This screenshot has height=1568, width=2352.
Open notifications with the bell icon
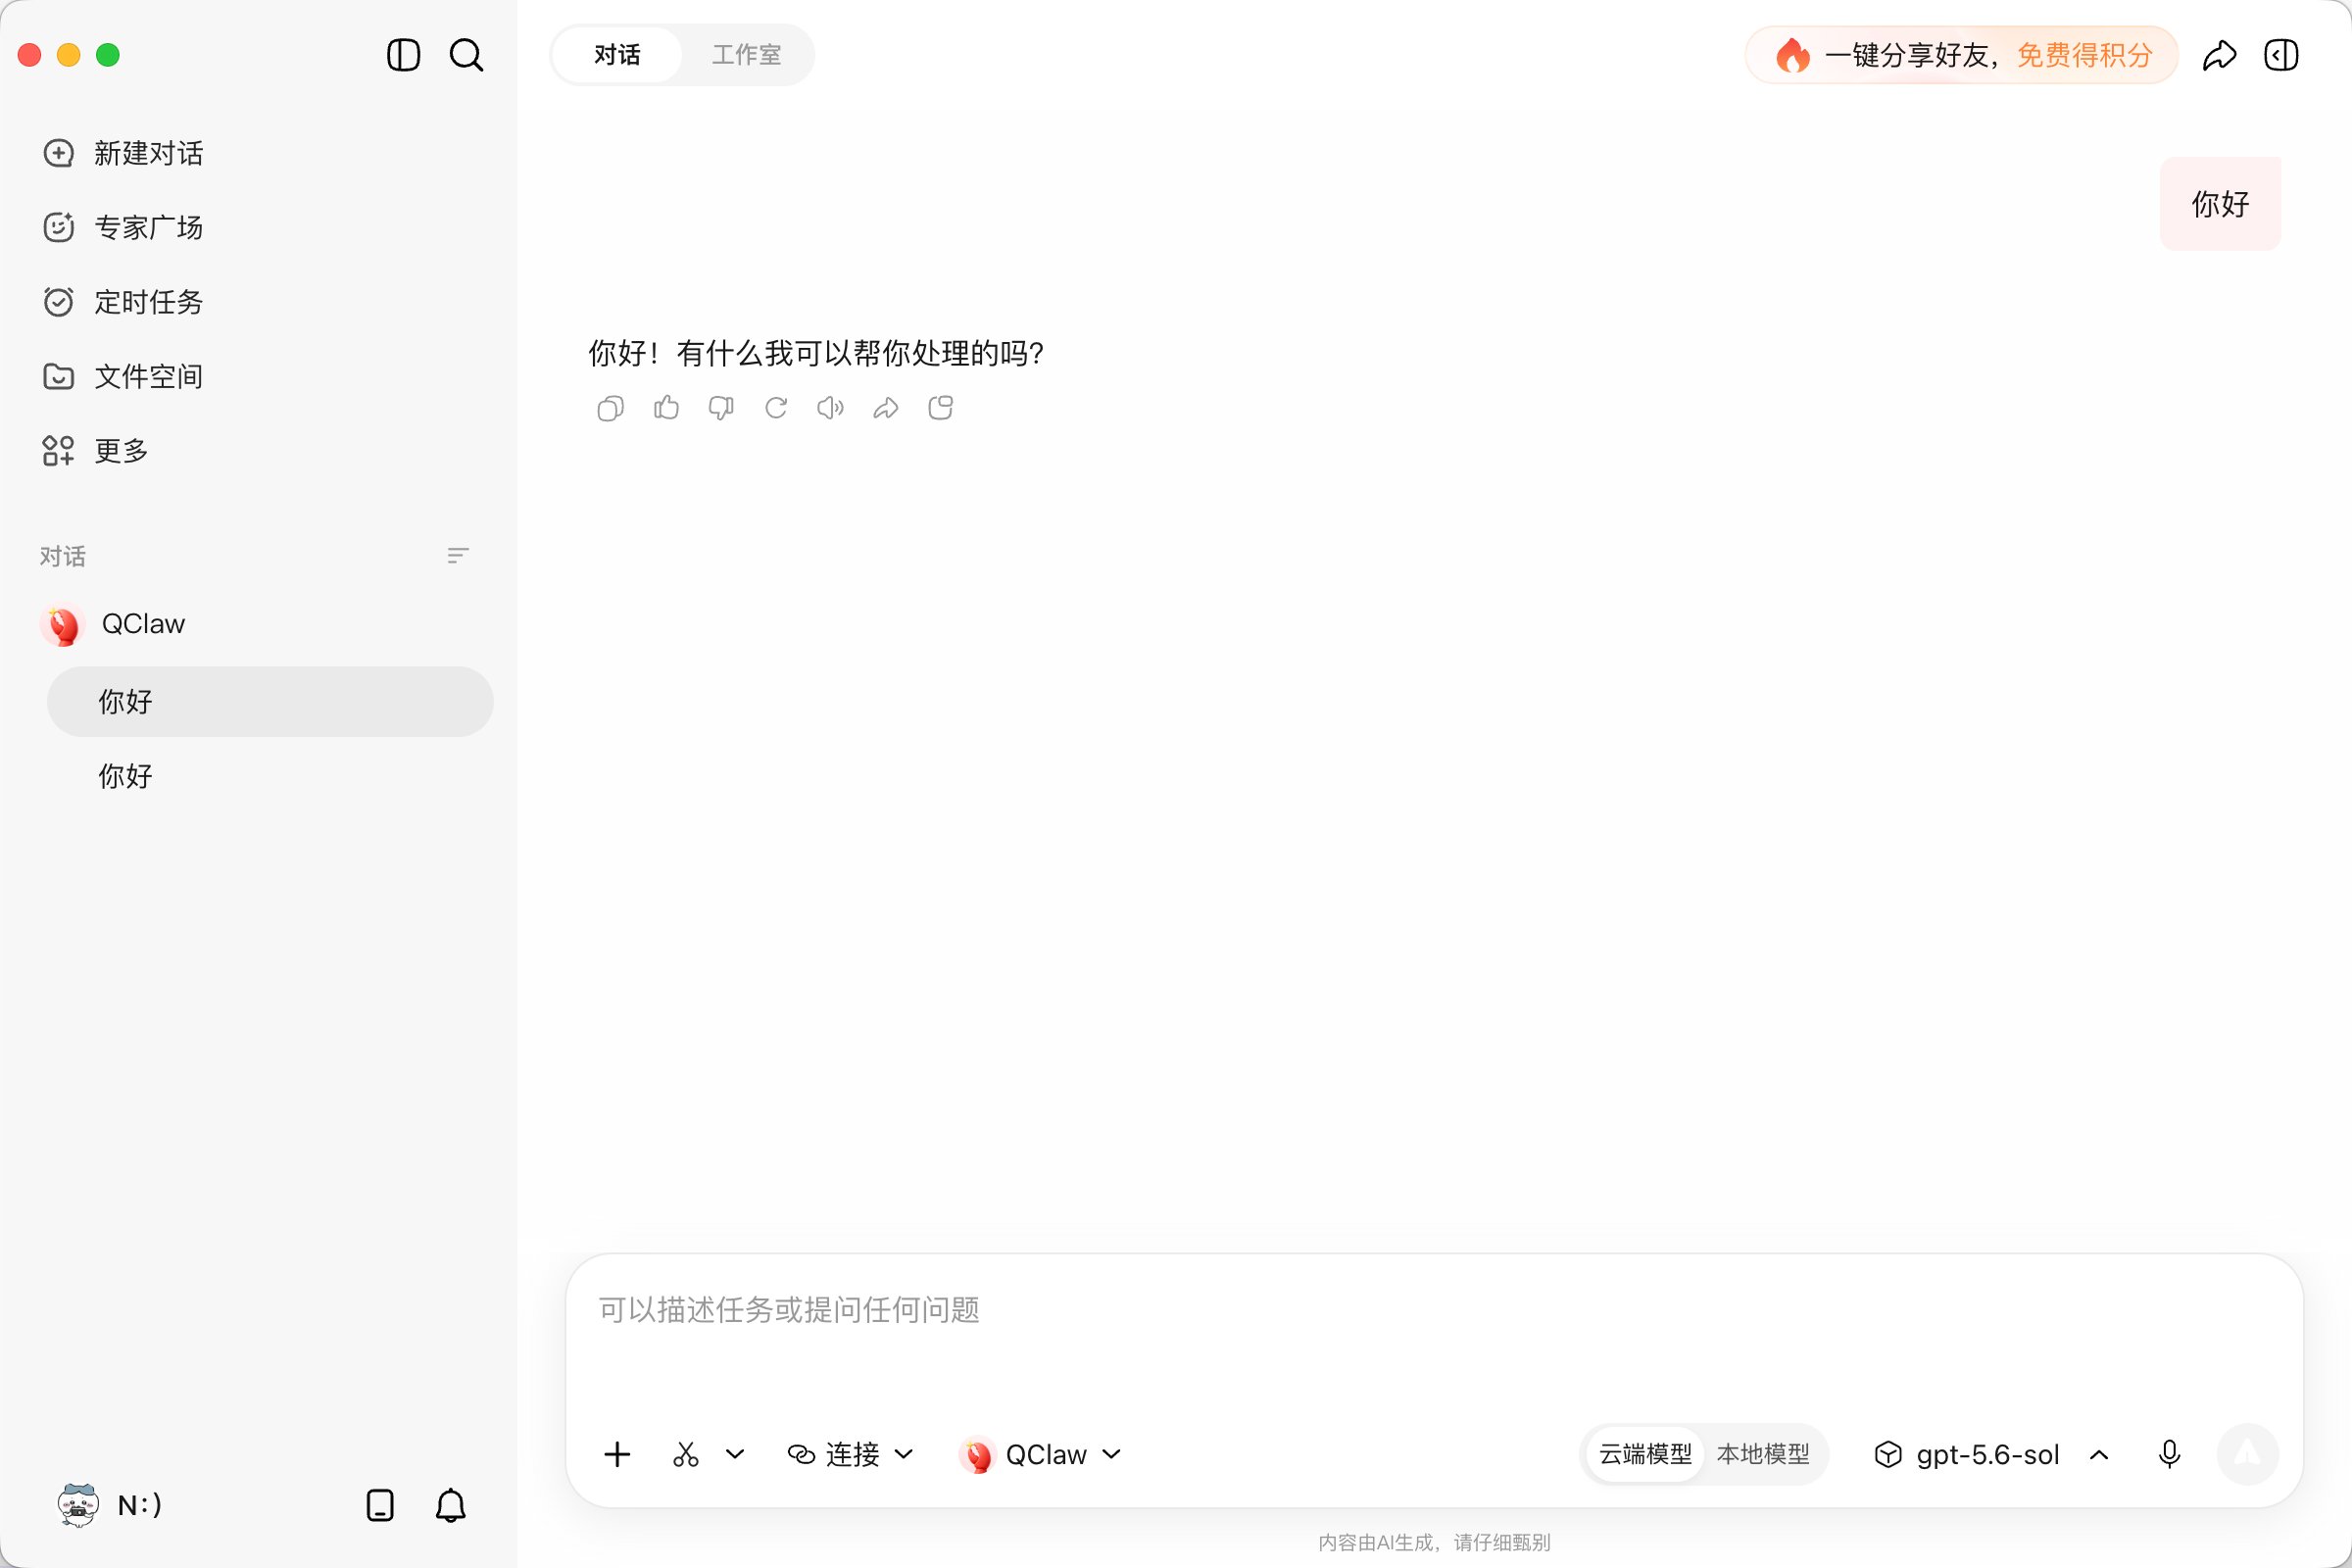coord(451,1505)
